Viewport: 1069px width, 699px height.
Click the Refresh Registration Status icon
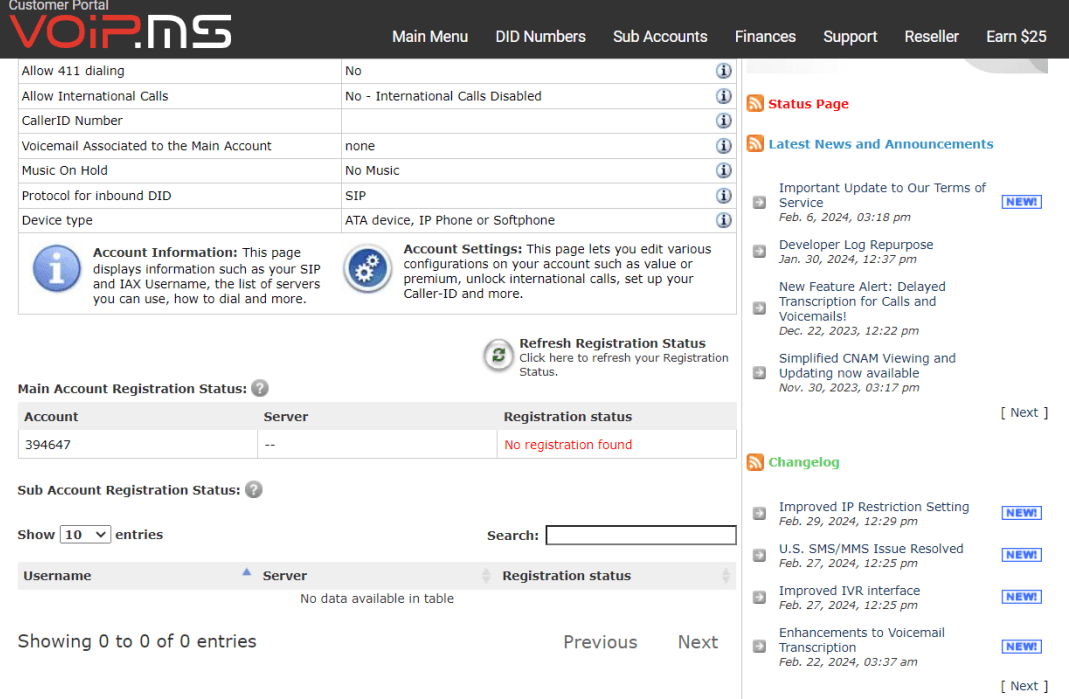pyautogui.click(x=498, y=356)
